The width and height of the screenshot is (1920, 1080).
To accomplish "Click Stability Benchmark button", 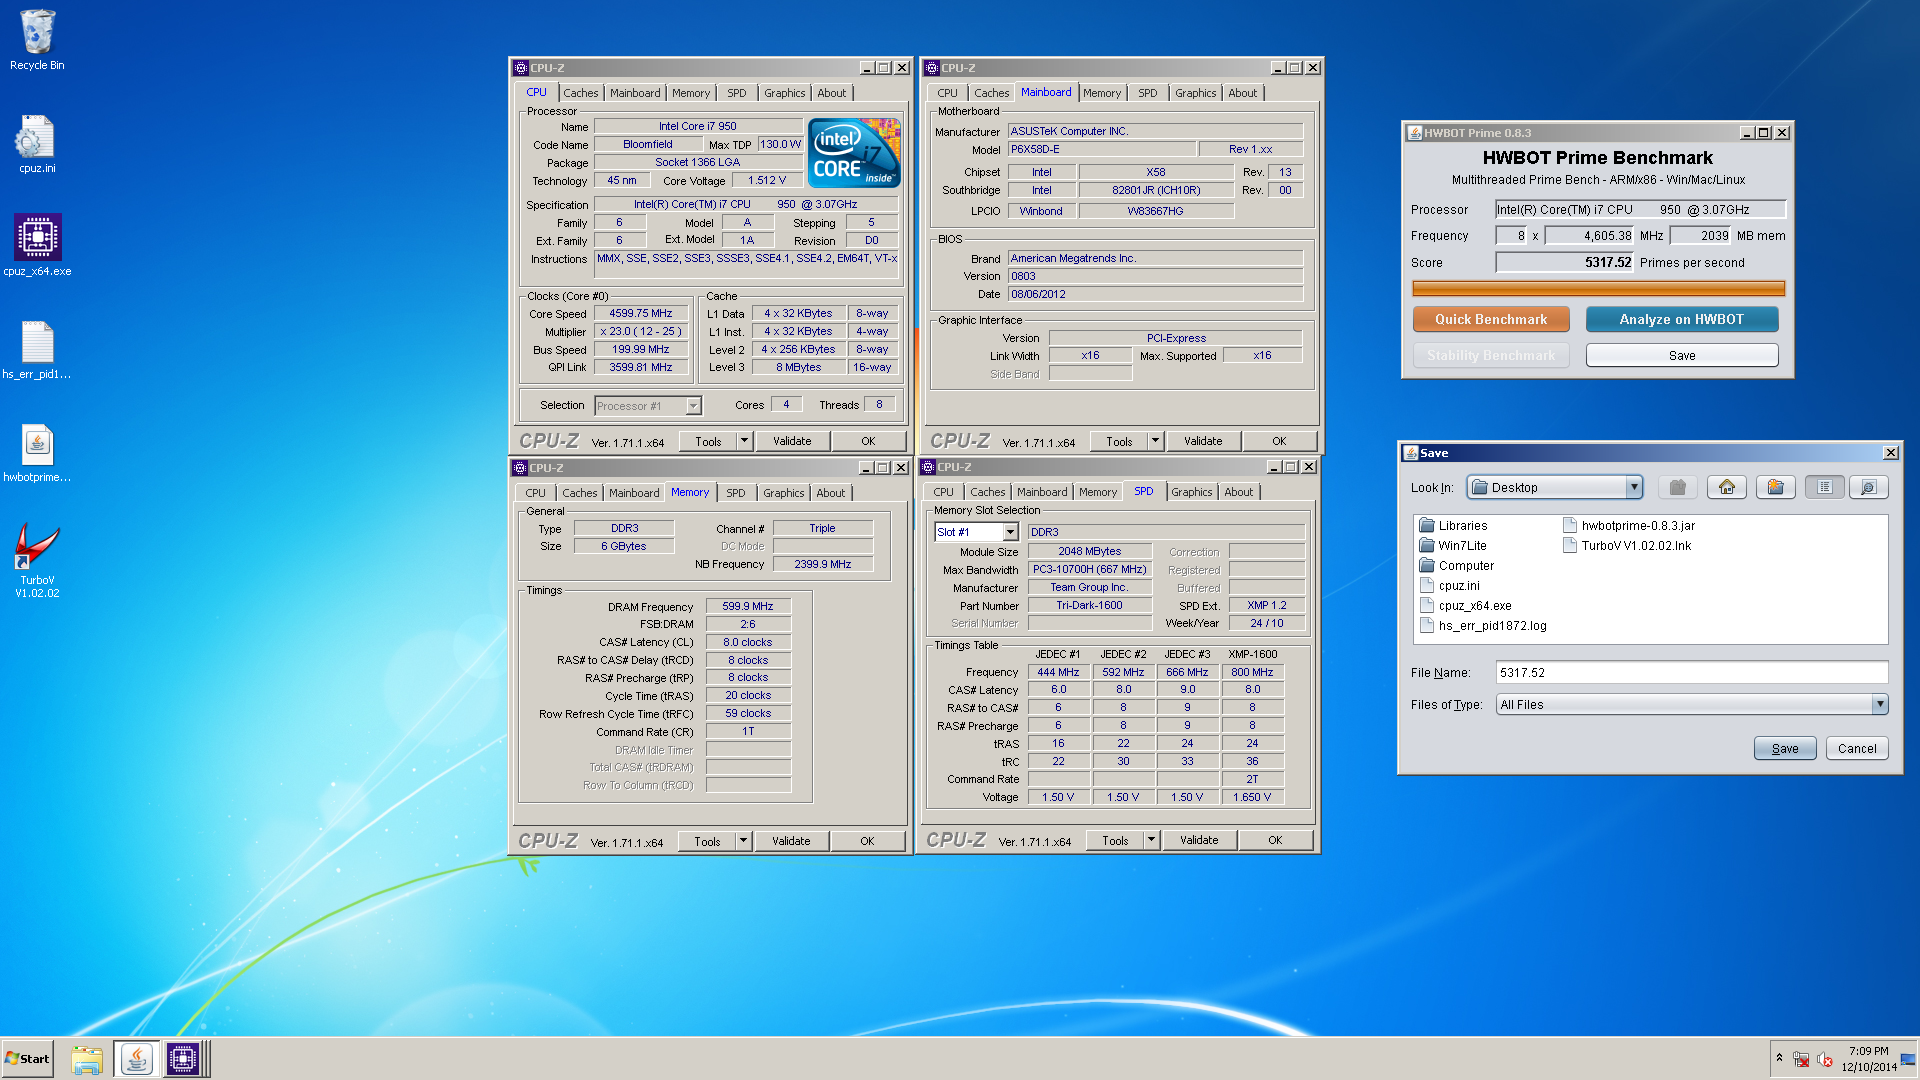I will 1491,355.
